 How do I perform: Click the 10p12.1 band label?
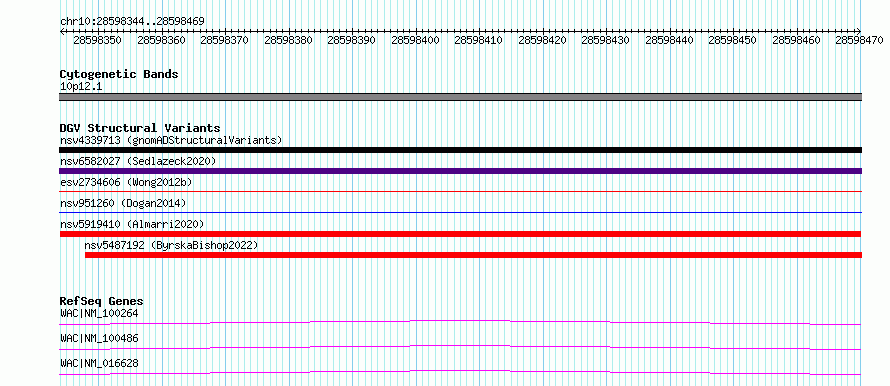pos(81,87)
